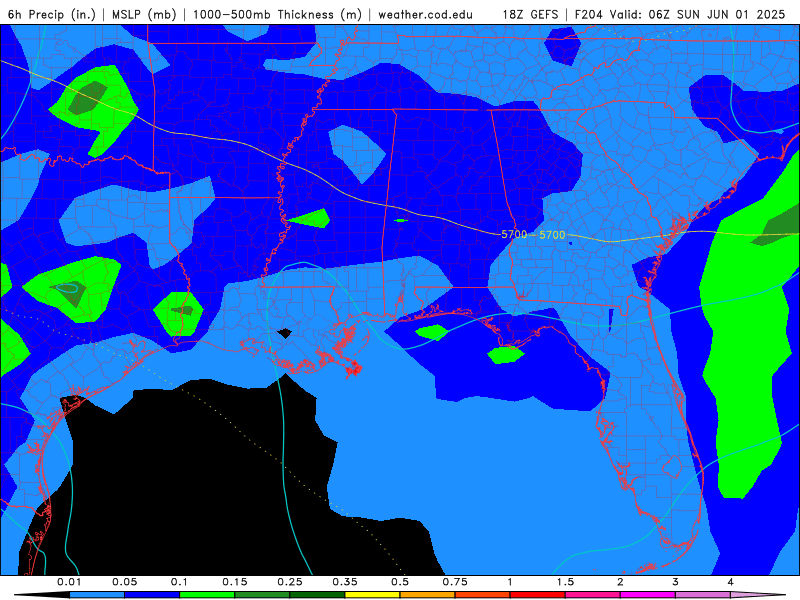Image resolution: width=800 pixels, height=600 pixels.
Task: Click the 'MSLP (mb)' header label
Action: [144, 14]
